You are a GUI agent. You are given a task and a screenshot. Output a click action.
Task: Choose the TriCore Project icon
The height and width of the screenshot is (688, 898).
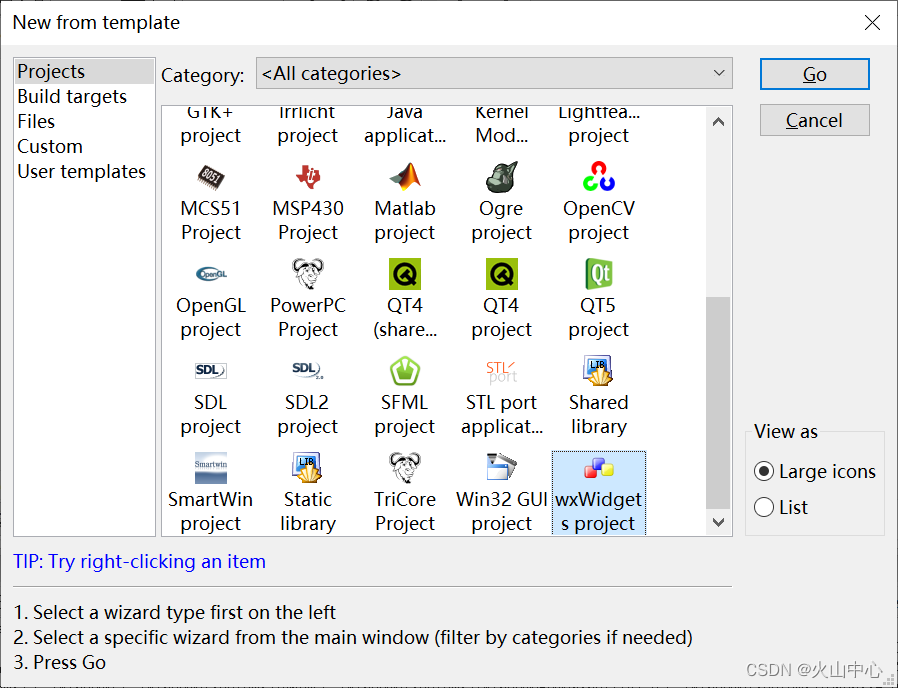[405, 468]
